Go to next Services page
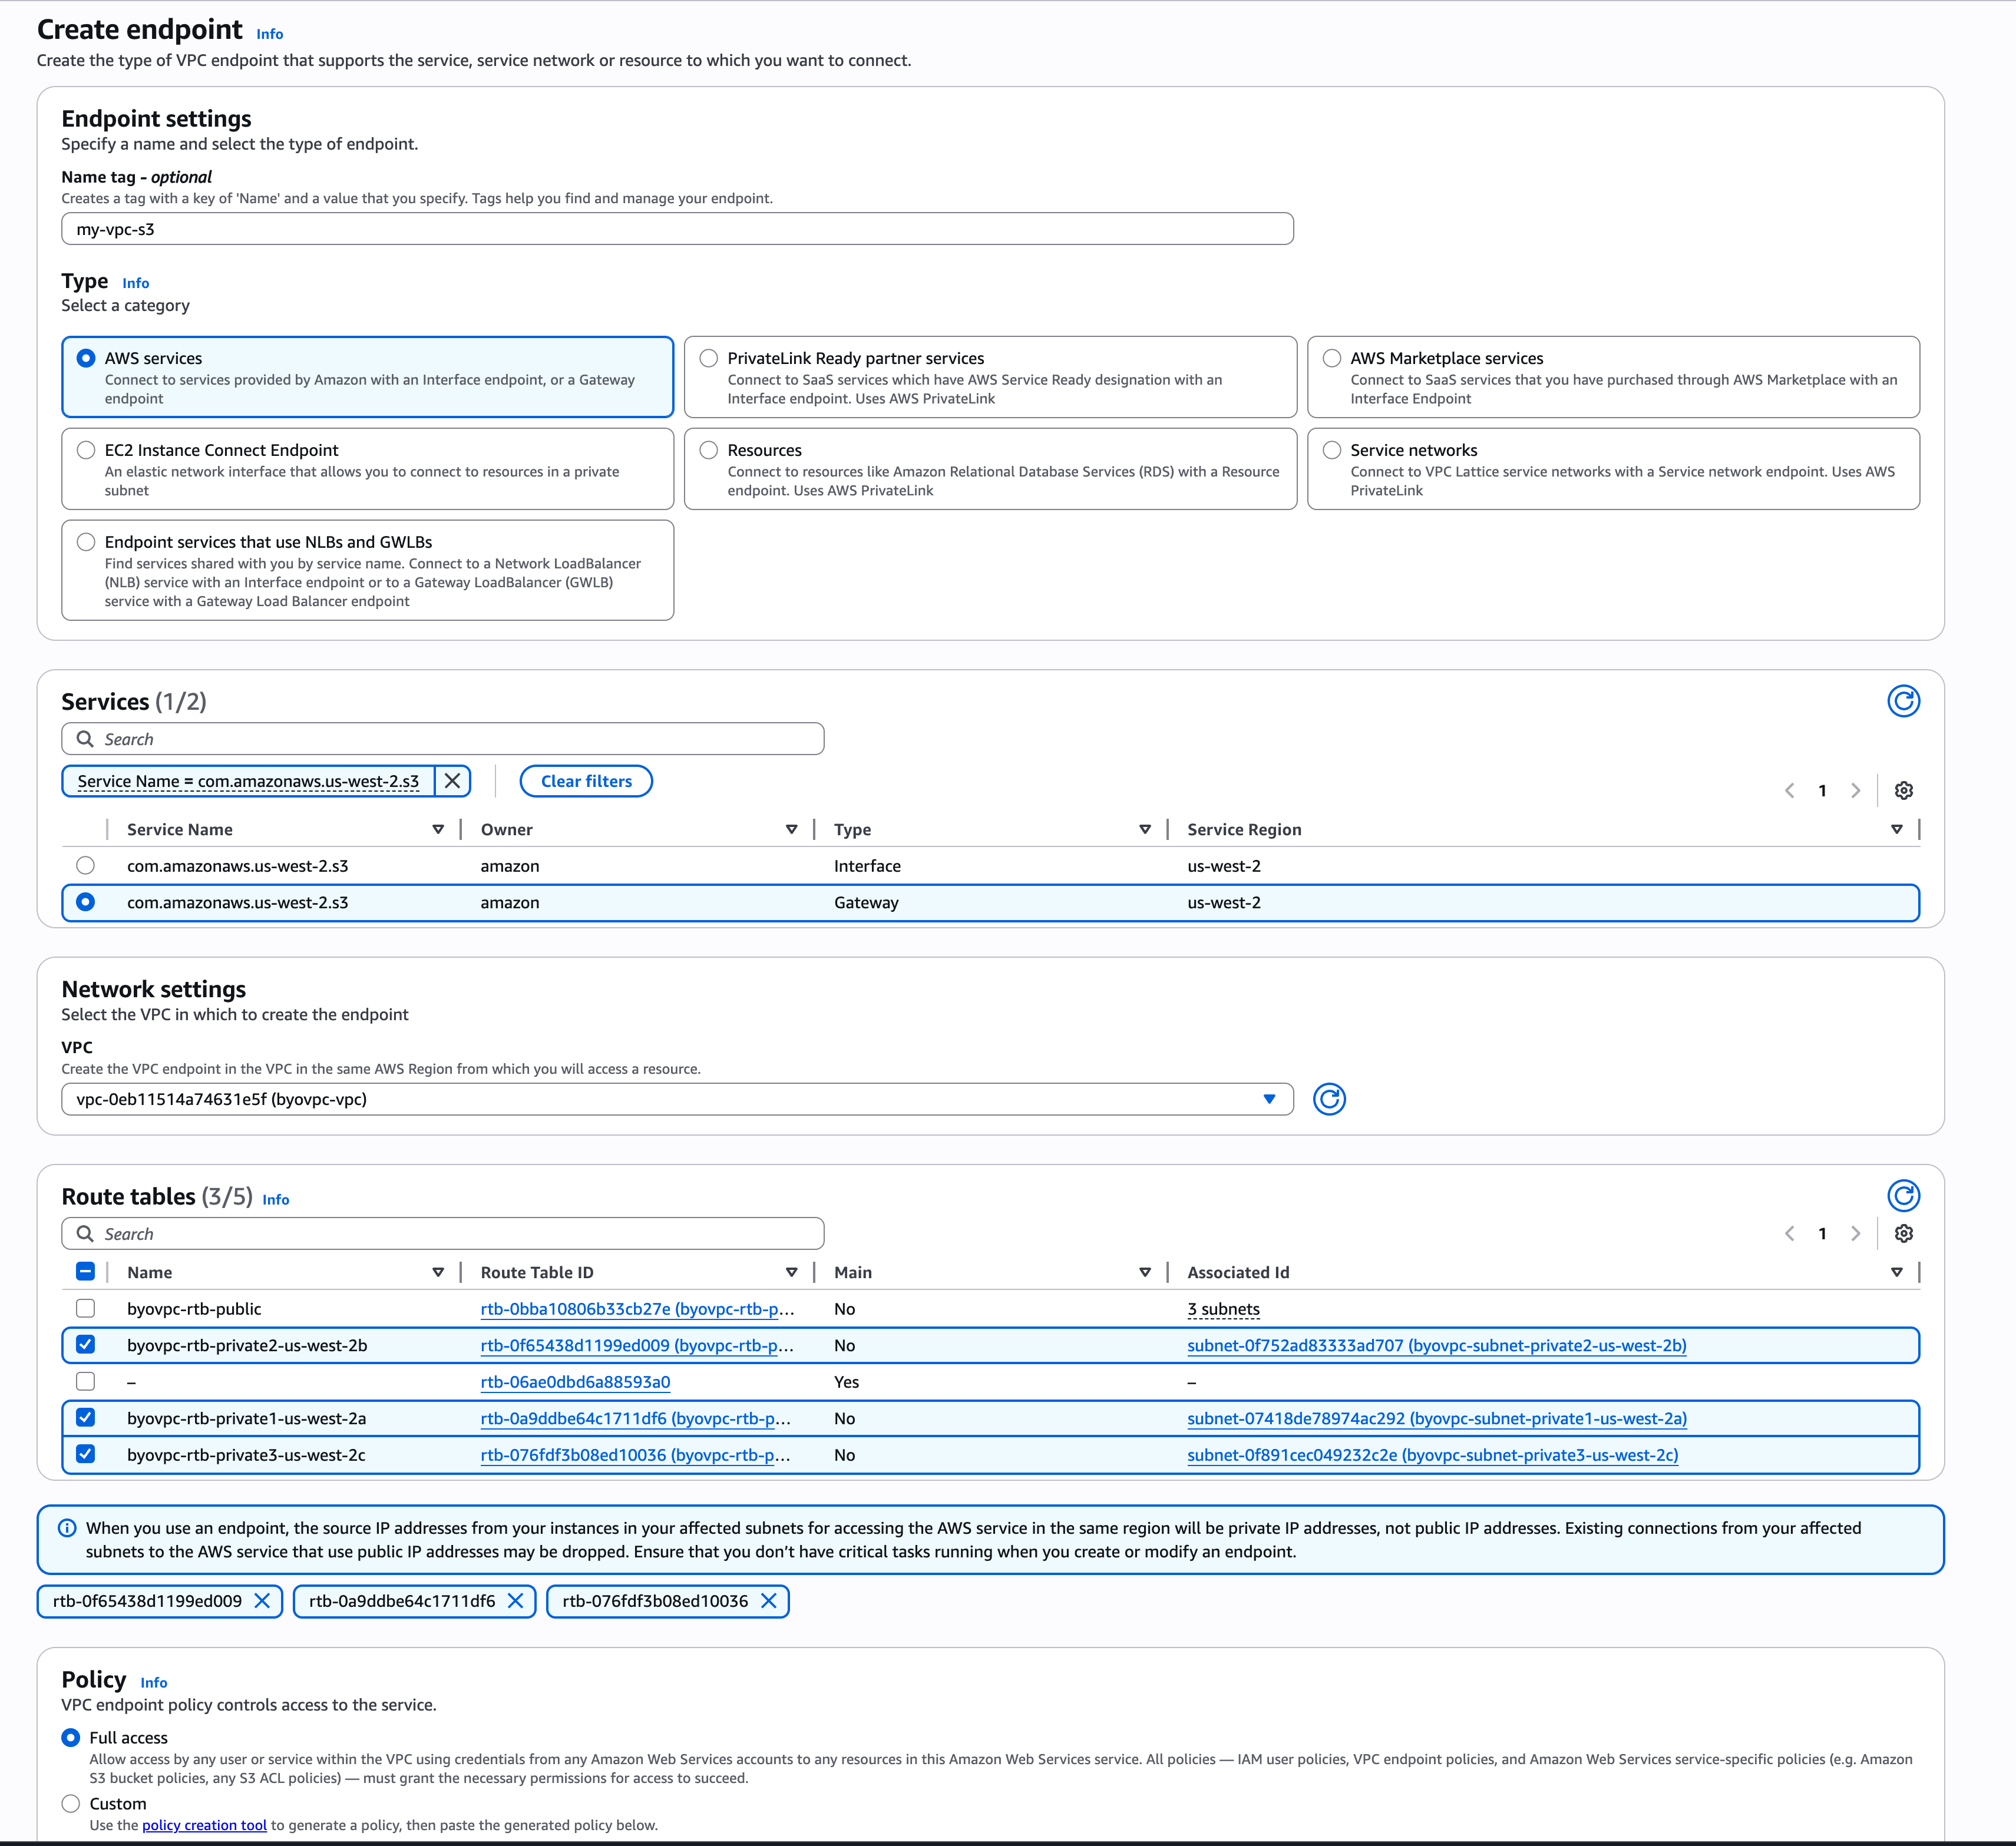 point(1855,790)
